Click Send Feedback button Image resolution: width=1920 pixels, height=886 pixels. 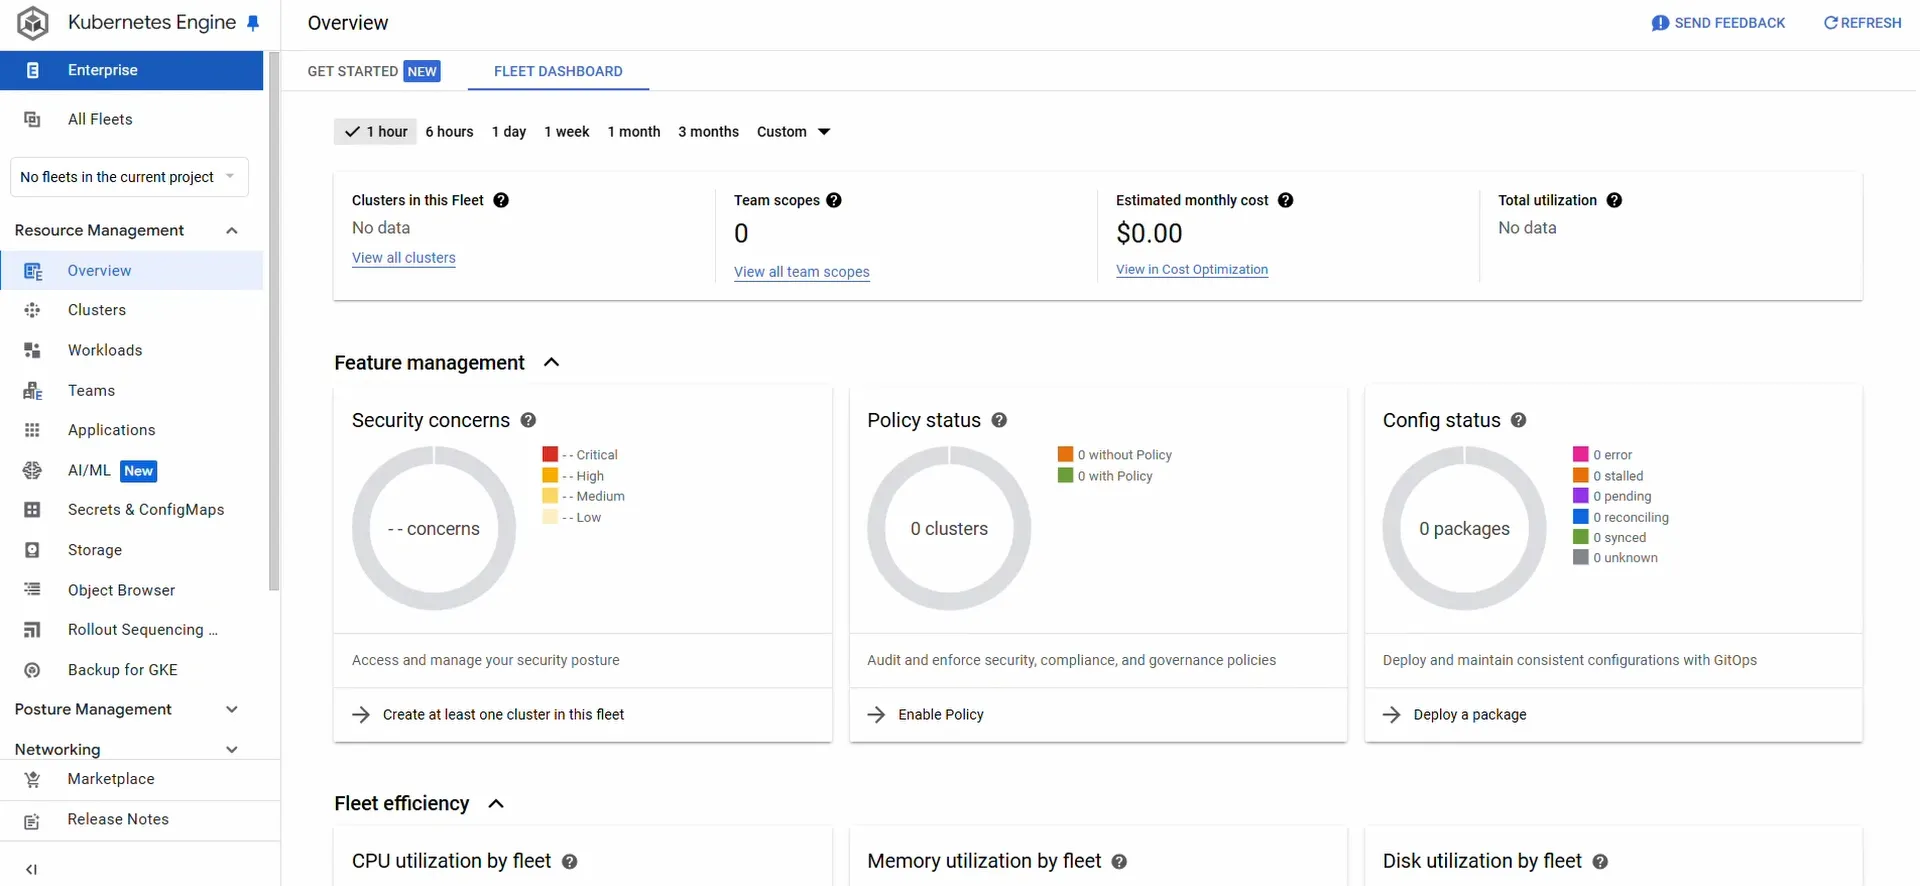(x=1718, y=23)
